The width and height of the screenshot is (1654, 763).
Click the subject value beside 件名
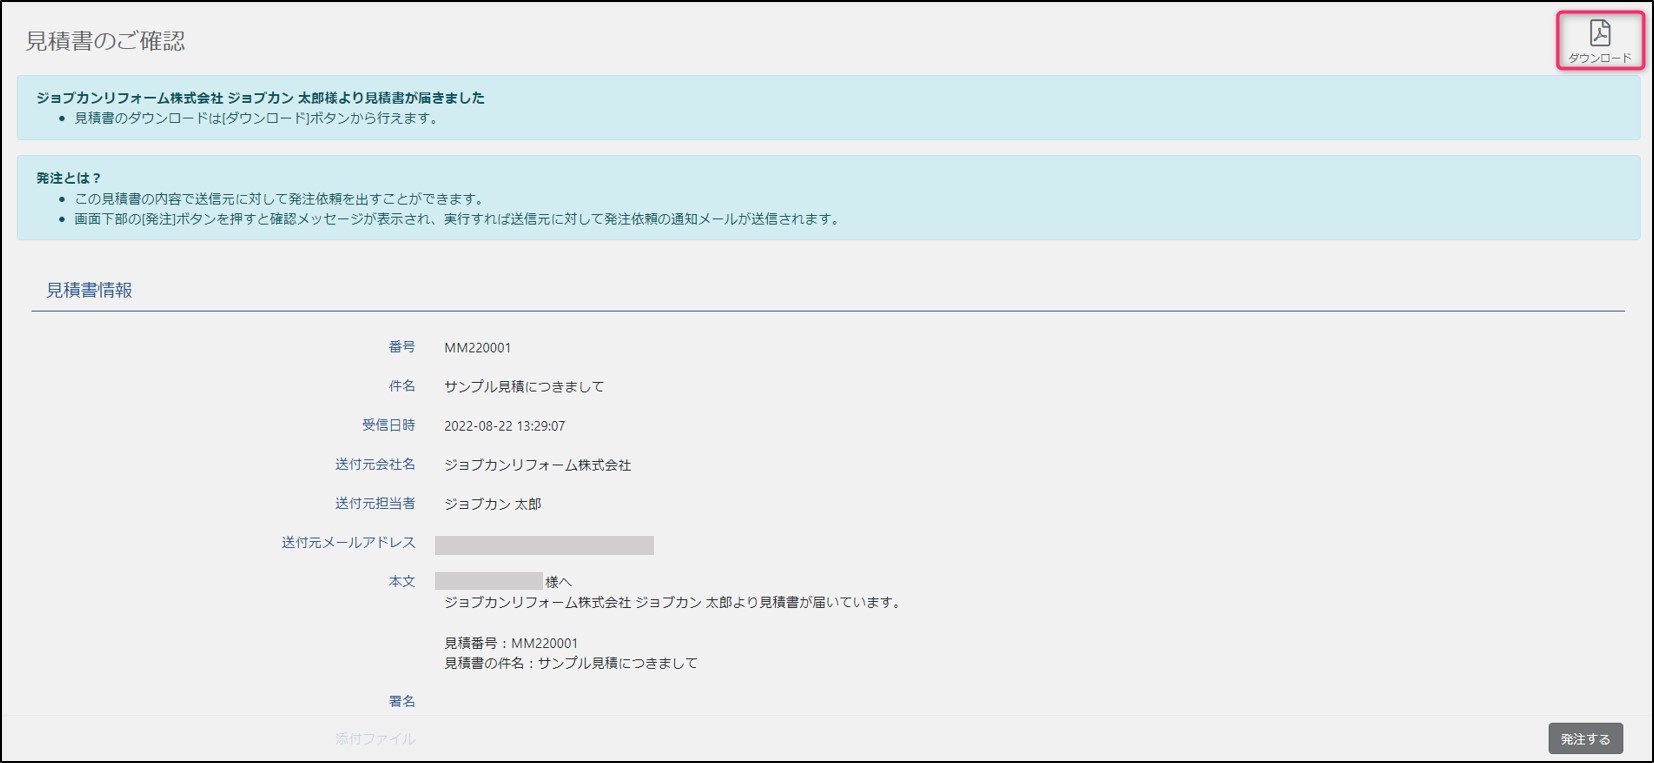coord(524,387)
